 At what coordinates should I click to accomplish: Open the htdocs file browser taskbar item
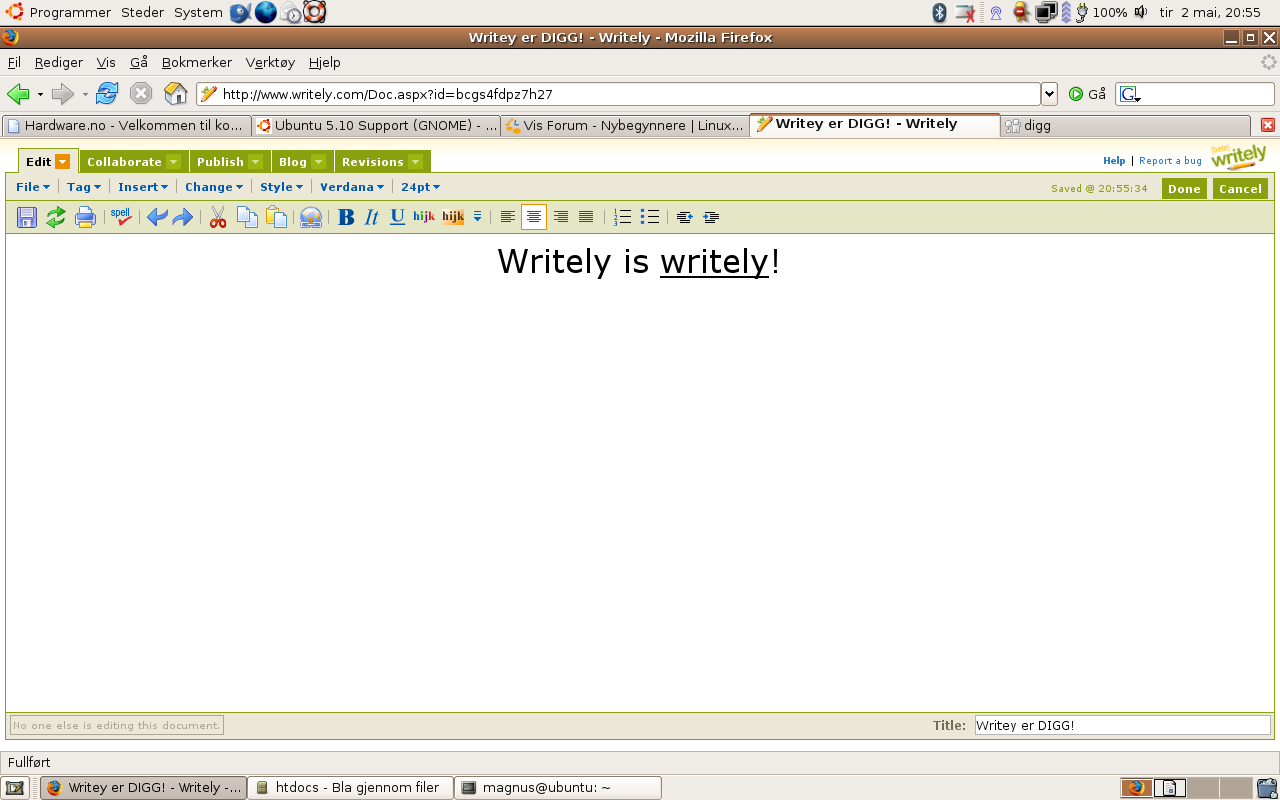point(351,788)
